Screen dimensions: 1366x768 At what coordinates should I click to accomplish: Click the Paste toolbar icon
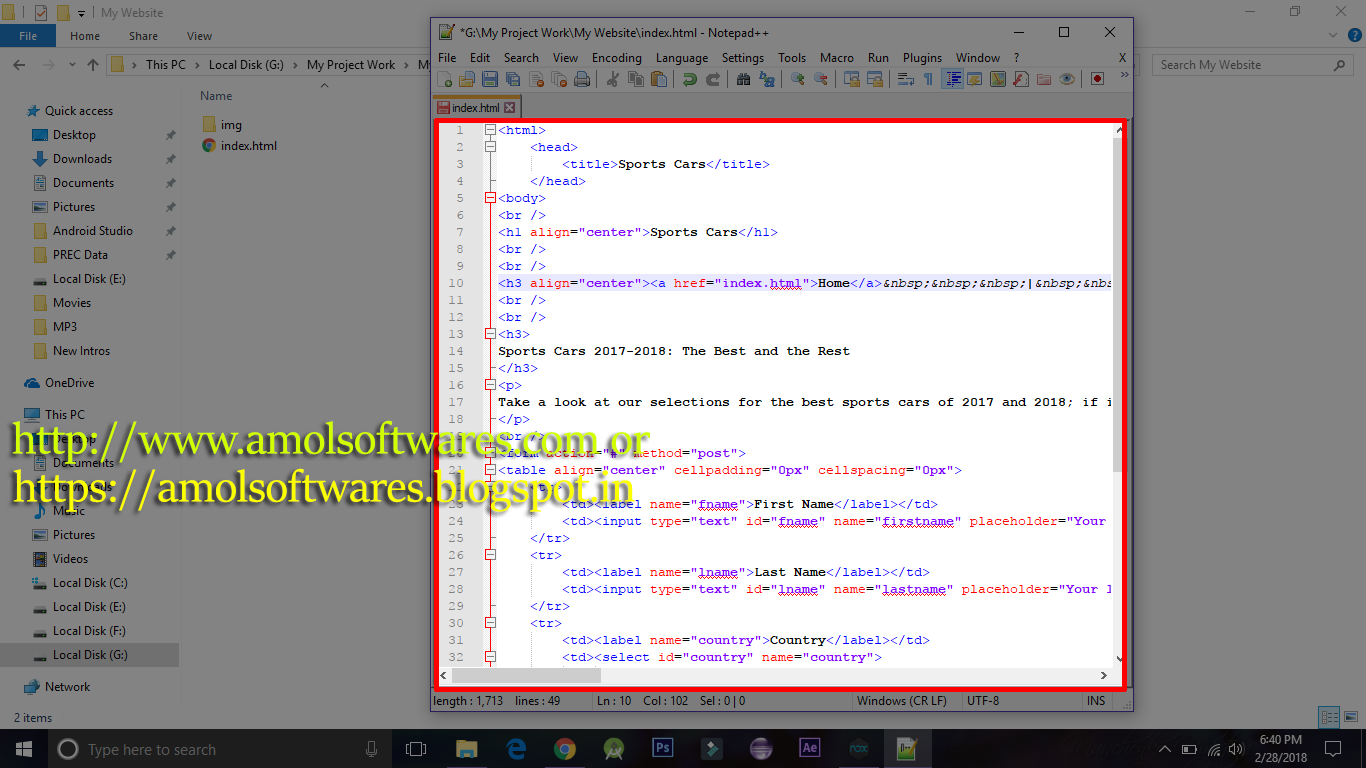[x=658, y=79]
